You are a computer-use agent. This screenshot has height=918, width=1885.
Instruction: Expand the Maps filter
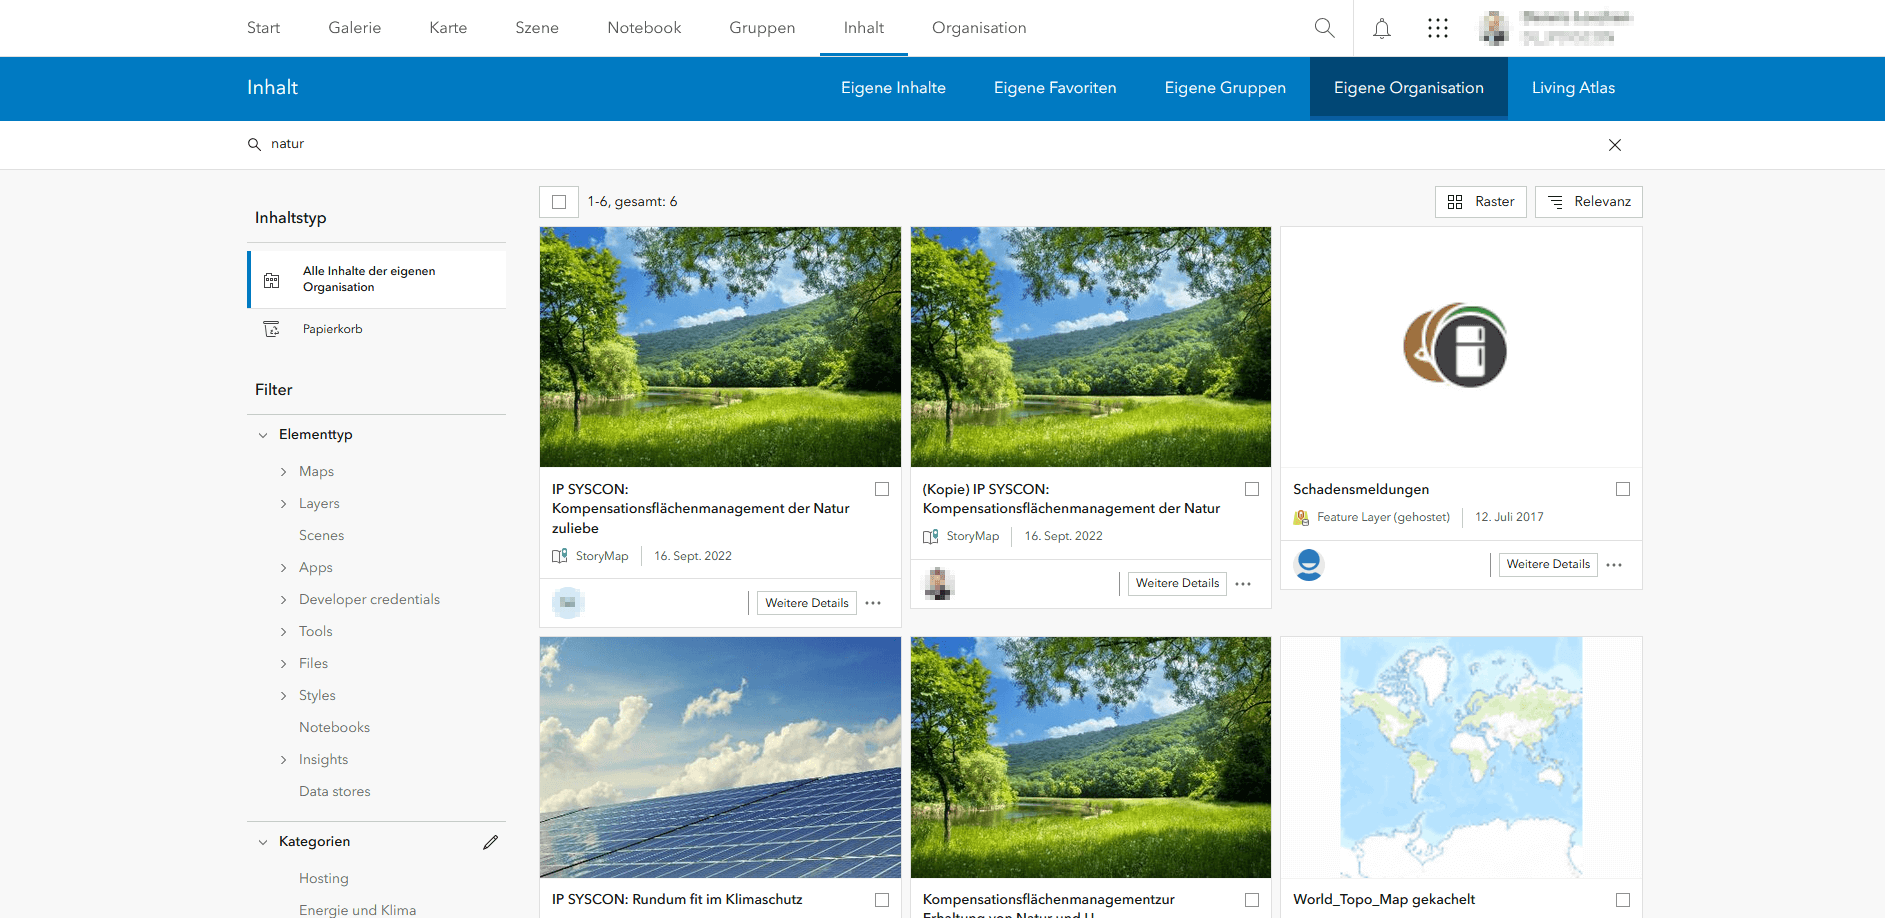tap(284, 472)
